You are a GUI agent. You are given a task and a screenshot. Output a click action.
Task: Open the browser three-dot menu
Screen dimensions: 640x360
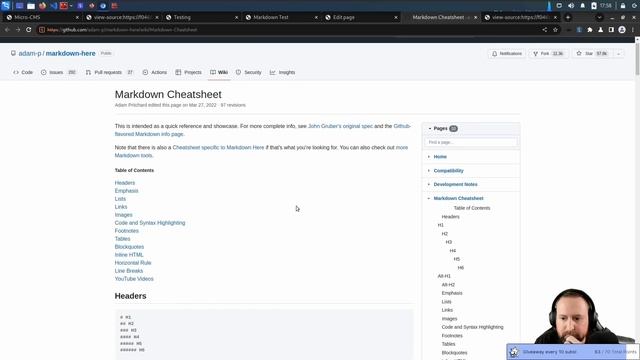(x=633, y=30)
